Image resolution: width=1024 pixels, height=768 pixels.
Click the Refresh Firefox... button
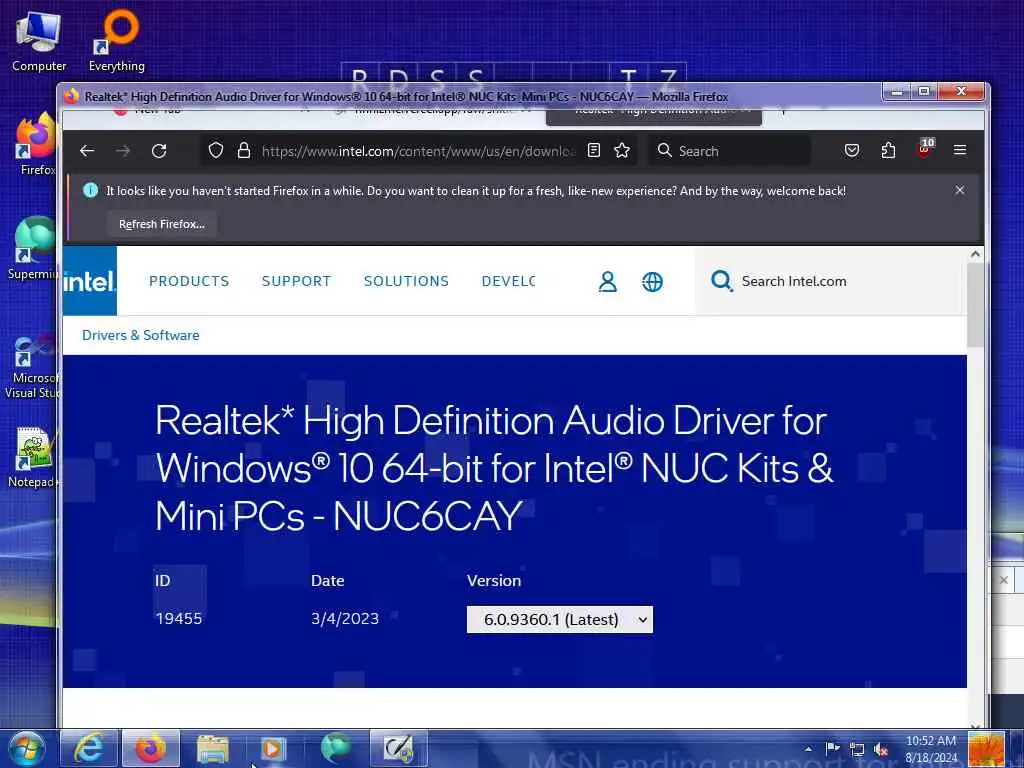tap(161, 224)
